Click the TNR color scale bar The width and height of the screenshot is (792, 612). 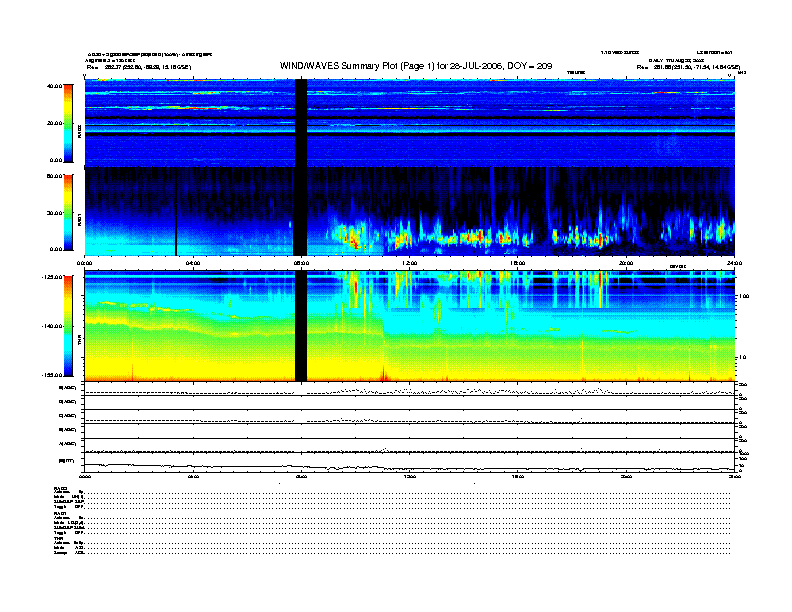coord(68,326)
